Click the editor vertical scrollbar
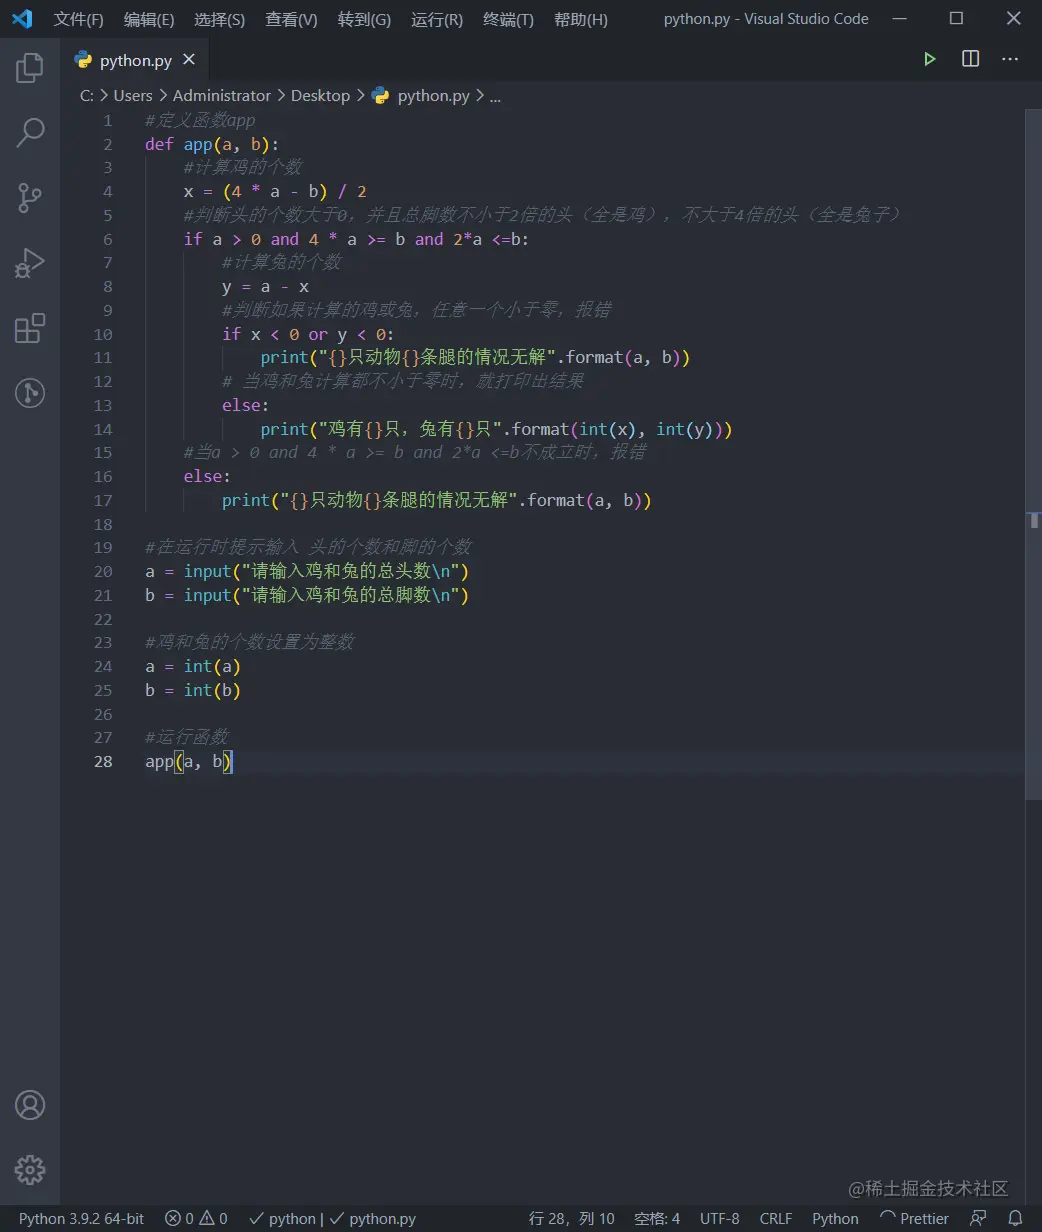 coord(1033,453)
